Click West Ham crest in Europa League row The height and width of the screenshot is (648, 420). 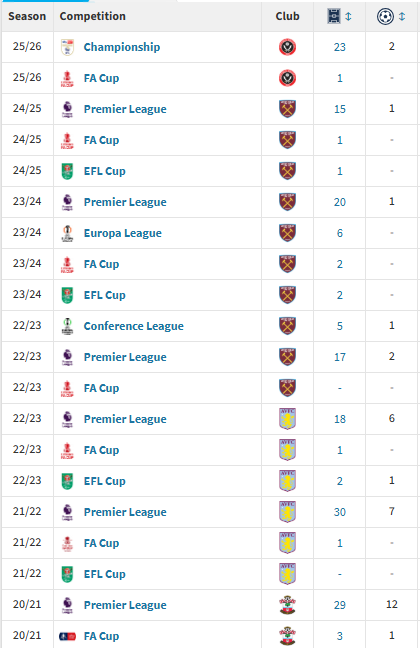287,233
